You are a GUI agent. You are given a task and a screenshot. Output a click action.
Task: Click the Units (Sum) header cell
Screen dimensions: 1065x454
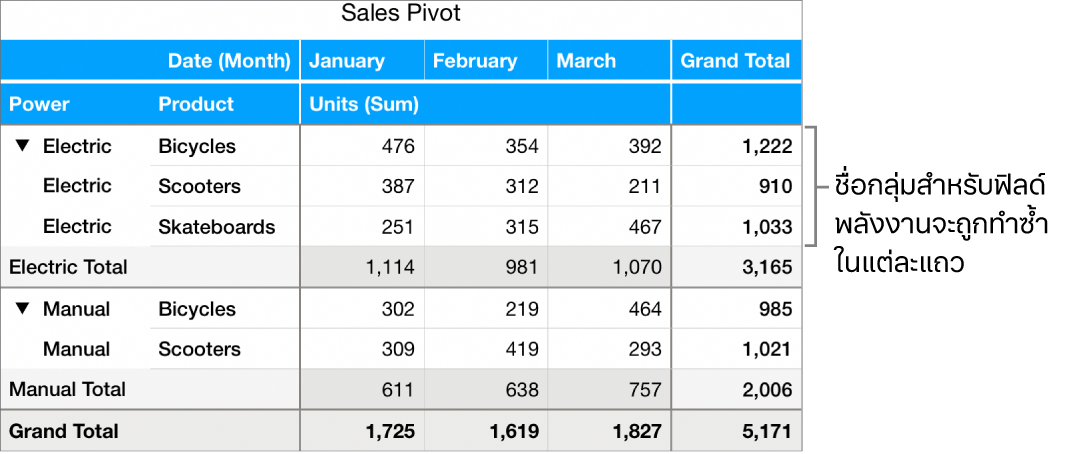[x=364, y=104]
